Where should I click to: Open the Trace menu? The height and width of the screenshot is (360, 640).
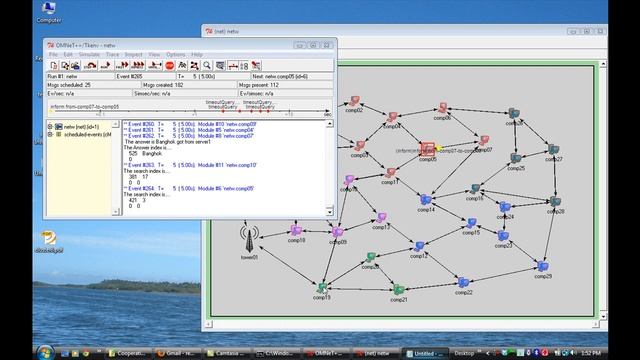(x=112, y=54)
